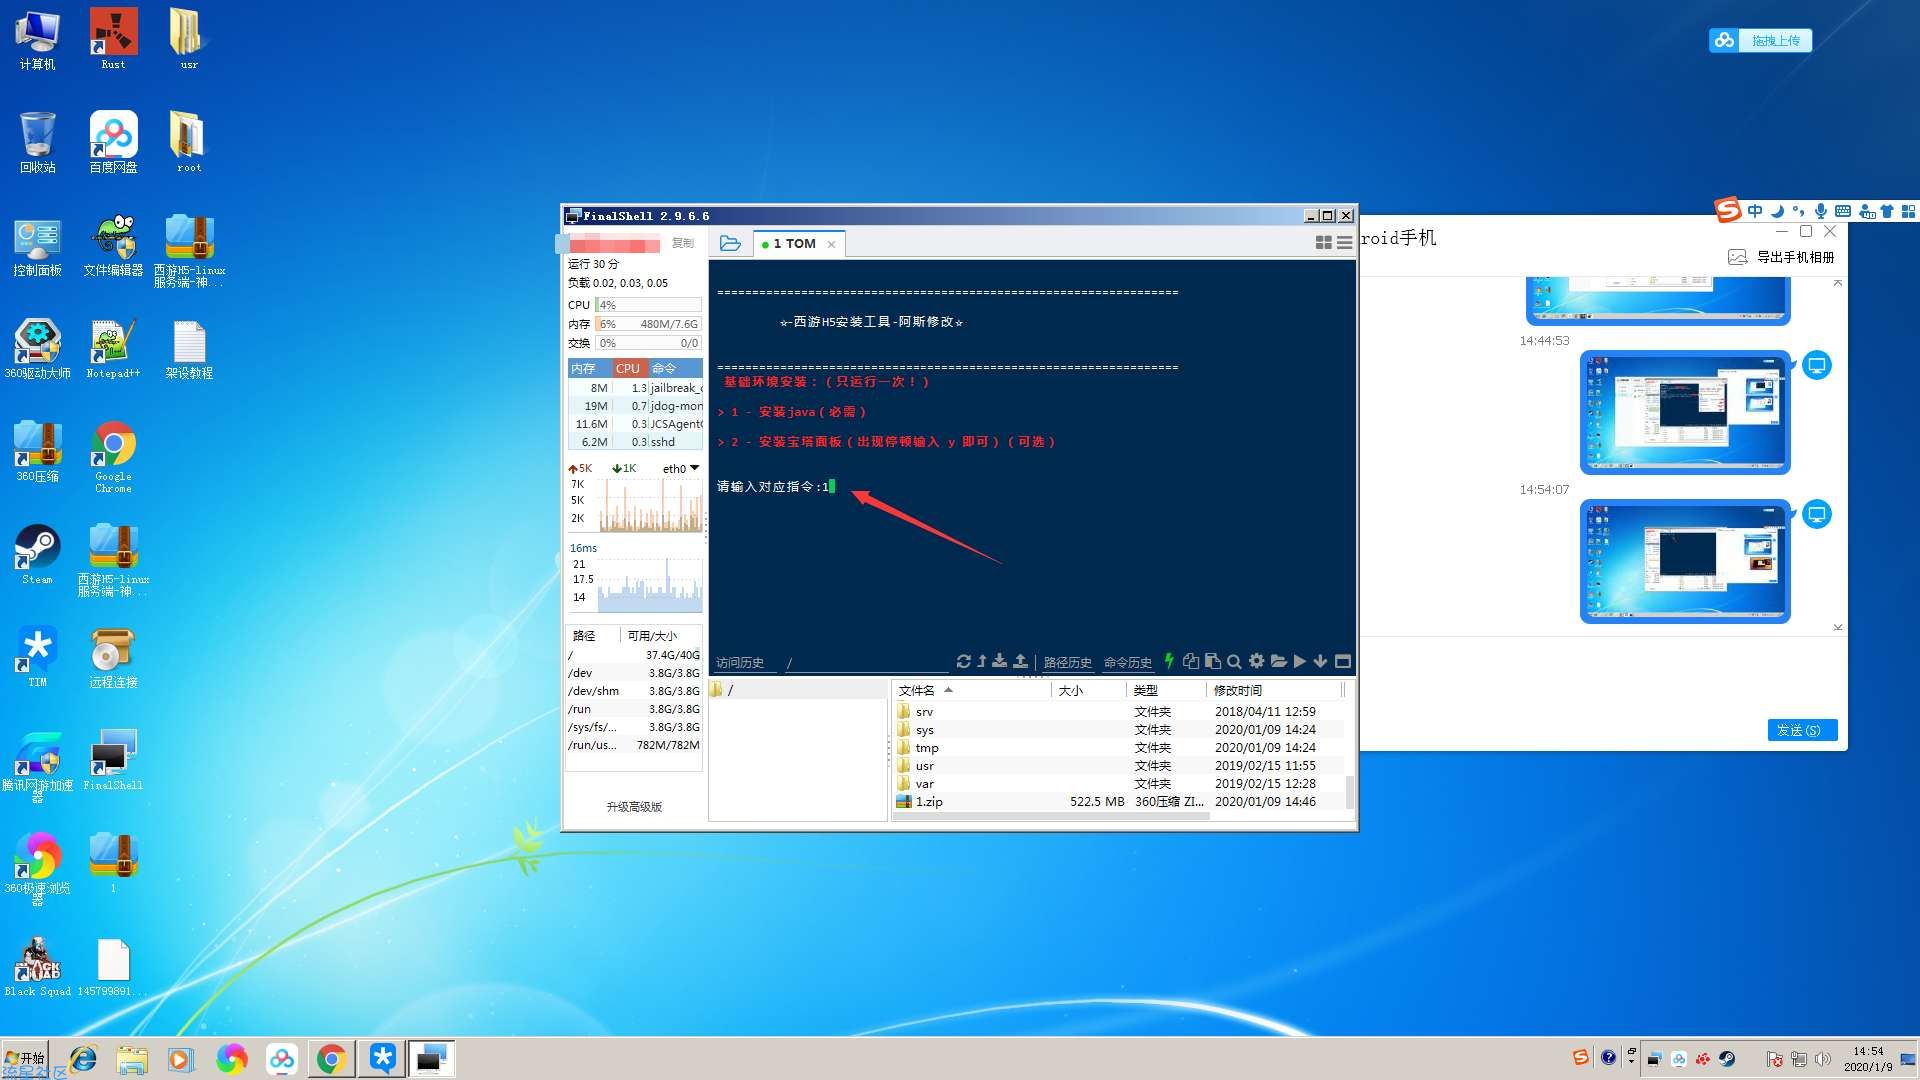Open the hamburger menu in FinalShell
This screenshot has height=1080, width=1920.
pos(1345,243)
